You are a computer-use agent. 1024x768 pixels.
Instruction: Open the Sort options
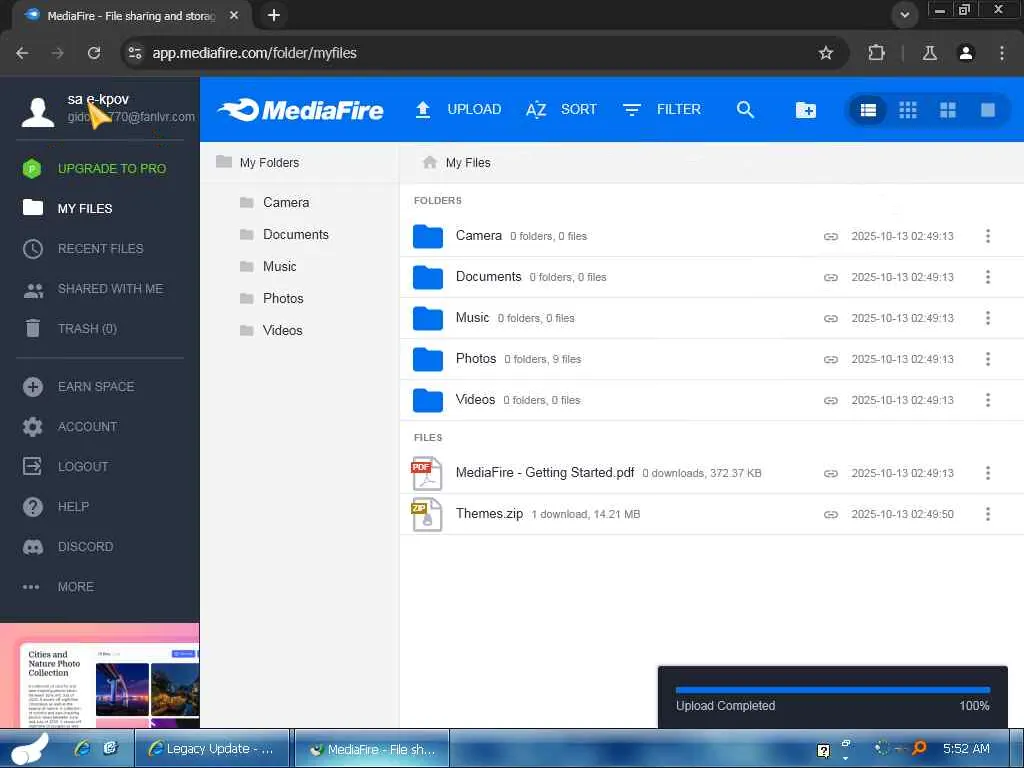tap(562, 110)
